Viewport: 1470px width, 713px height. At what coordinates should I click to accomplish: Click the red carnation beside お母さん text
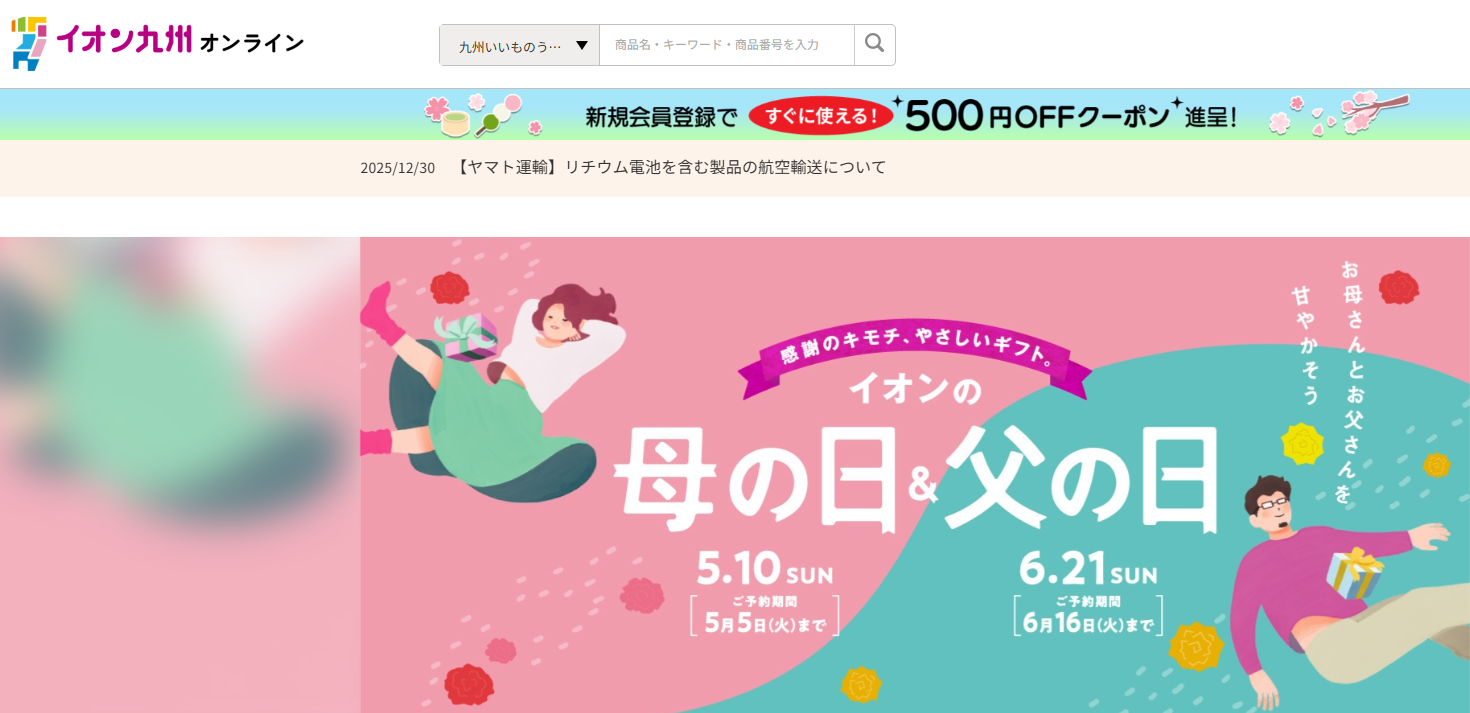[1398, 287]
